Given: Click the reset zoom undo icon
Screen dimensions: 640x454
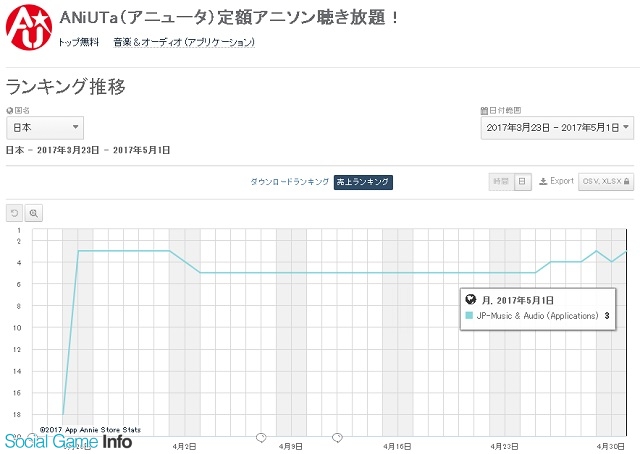Looking at the screenshot, I should [x=15, y=213].
